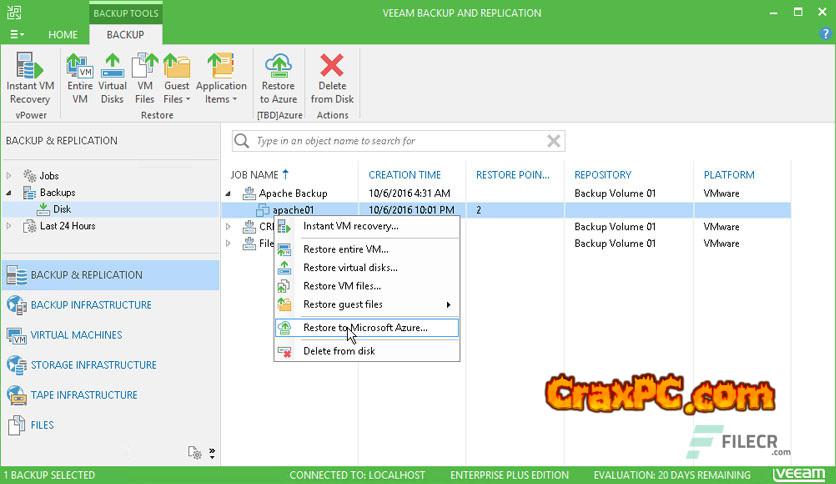
Task: Click Backup Infrastructure globe icon
Action: click(x=17, y=305)
